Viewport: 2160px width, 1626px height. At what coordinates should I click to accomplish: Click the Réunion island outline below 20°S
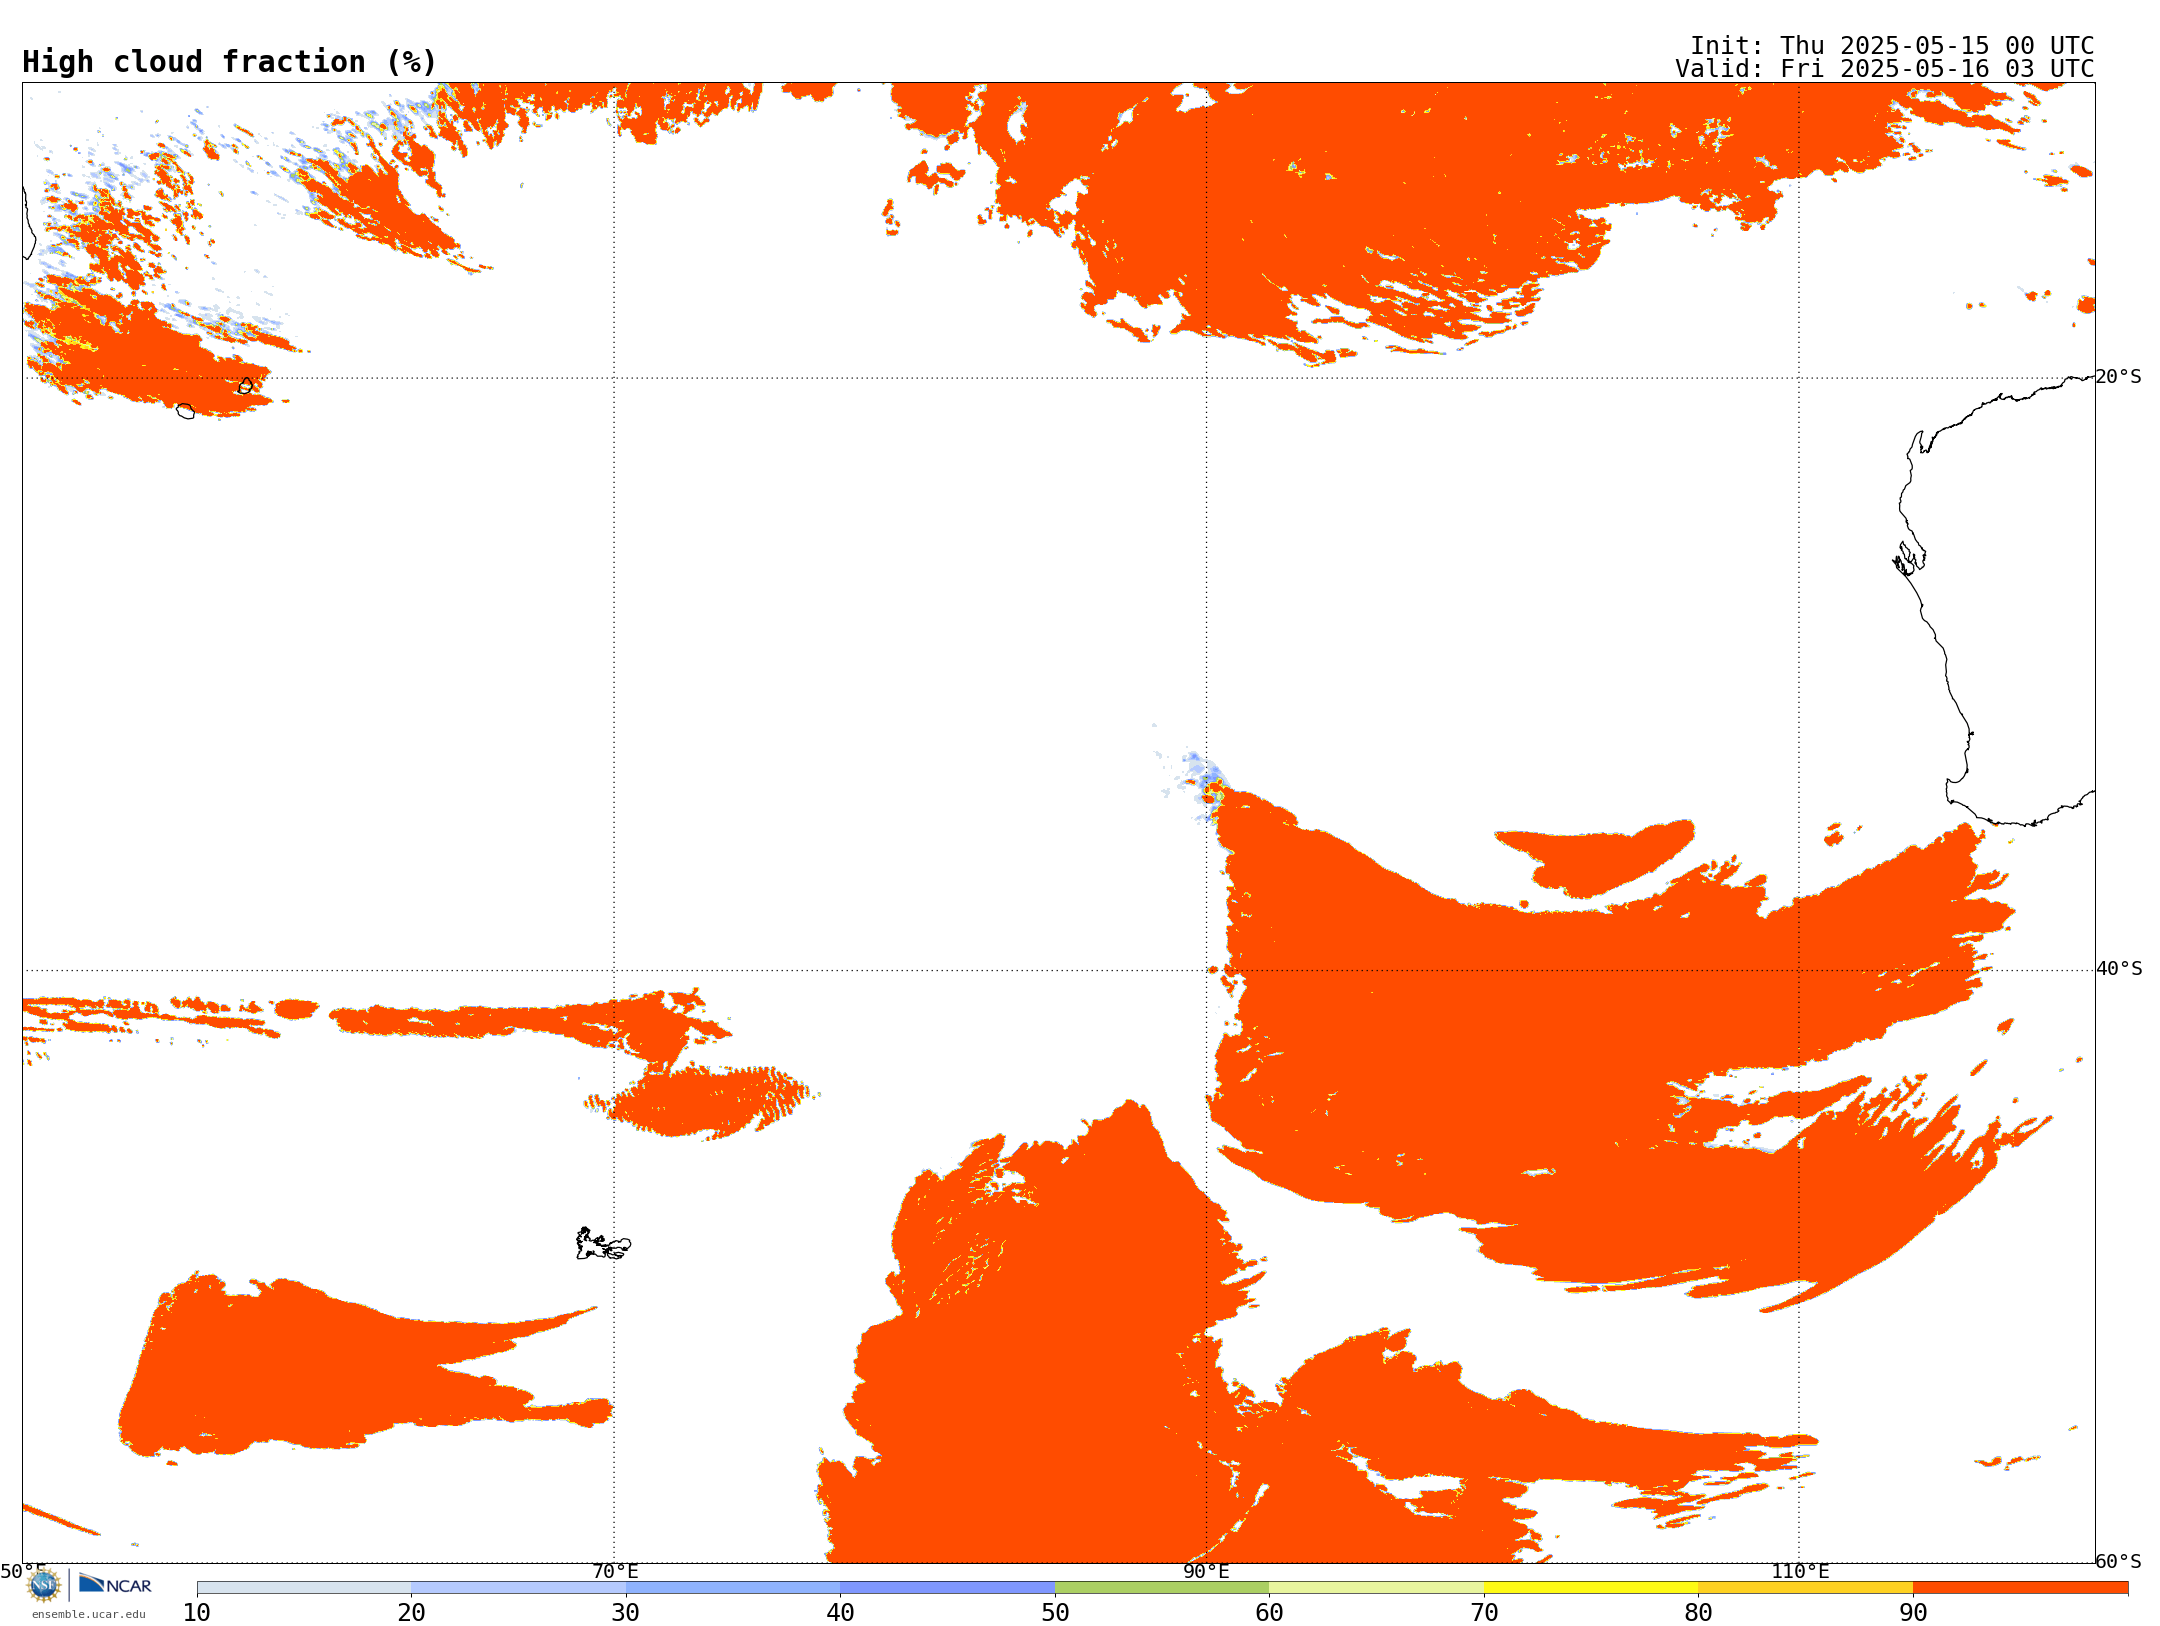tap(185, 411)
